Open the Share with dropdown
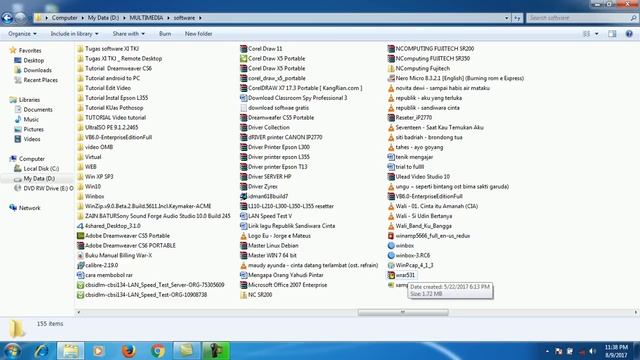Image resolution: width=640 pixels, height=360 pixels. tap(129, 34)
